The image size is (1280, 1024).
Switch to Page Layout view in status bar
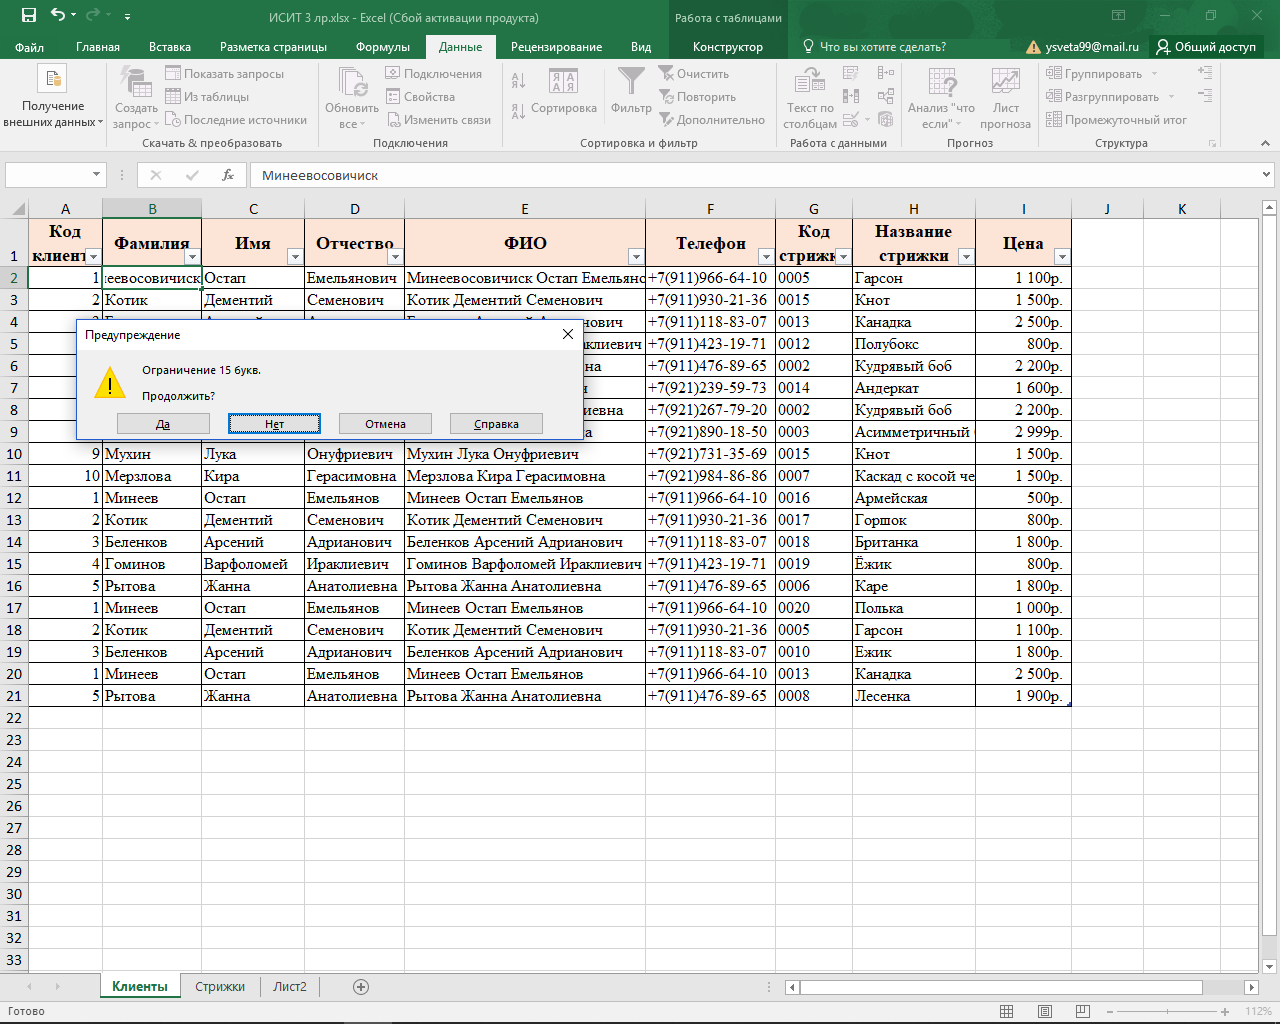coord(1045,1011)
